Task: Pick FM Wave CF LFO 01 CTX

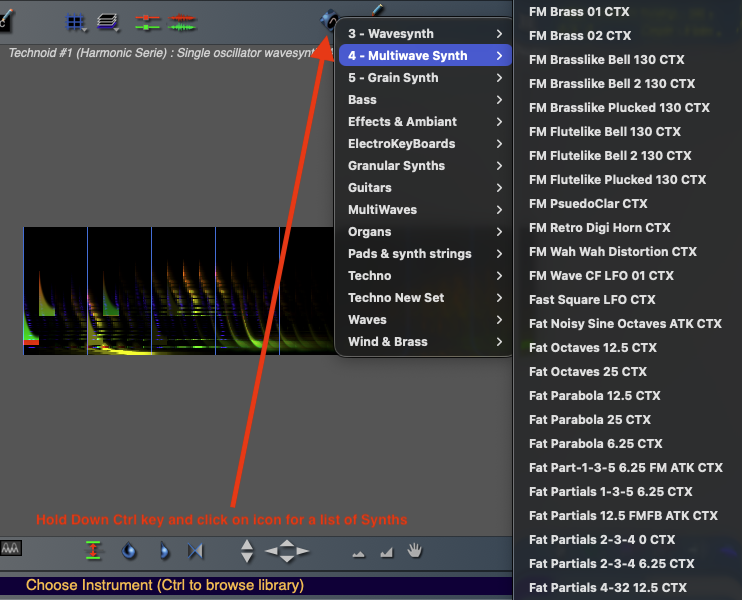Action: coord(601,275)
